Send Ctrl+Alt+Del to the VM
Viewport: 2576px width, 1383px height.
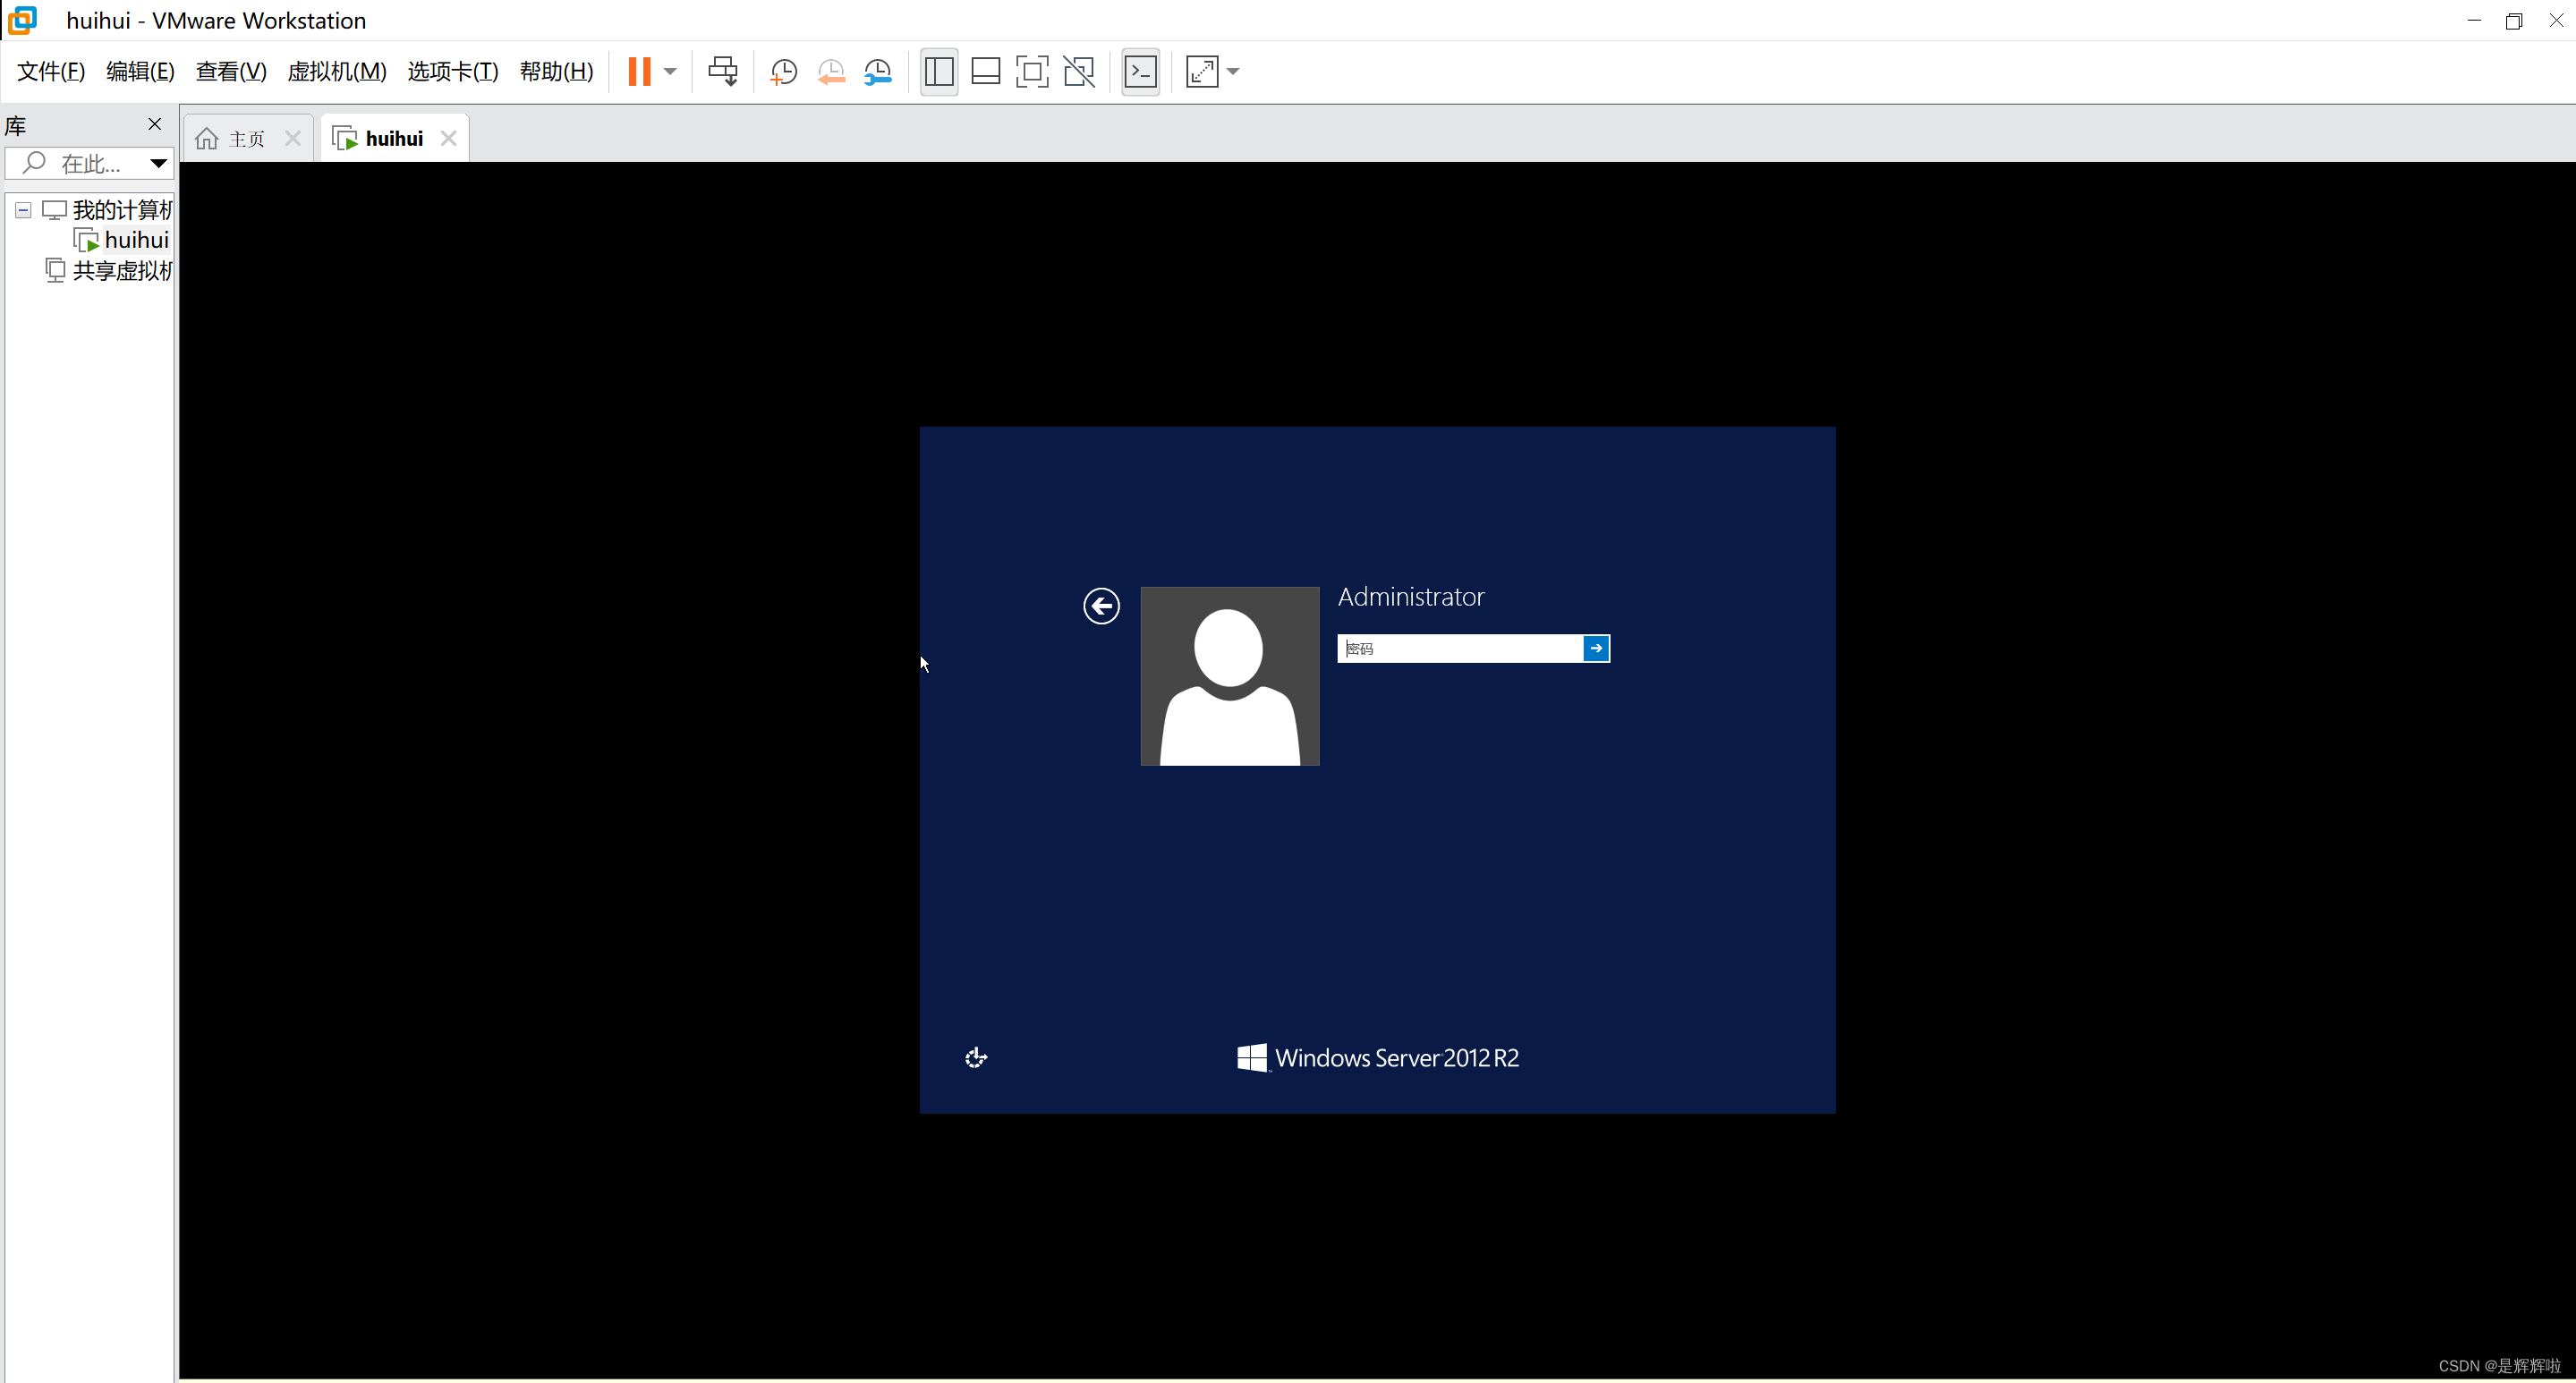click(722, 71)
